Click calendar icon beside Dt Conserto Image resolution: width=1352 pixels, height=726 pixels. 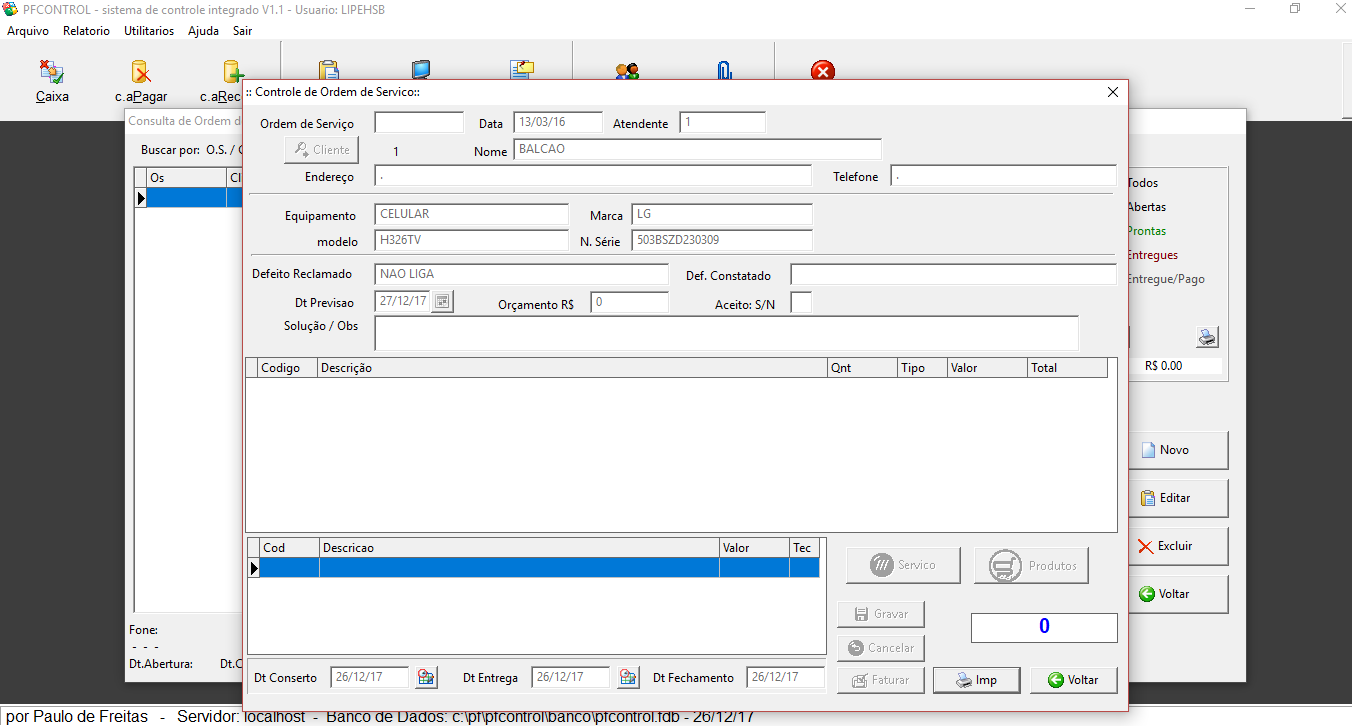tap(427, 677)
